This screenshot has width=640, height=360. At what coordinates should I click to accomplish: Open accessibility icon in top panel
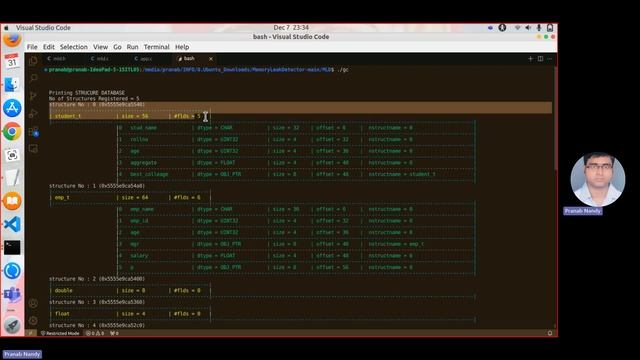coord(502,28)
